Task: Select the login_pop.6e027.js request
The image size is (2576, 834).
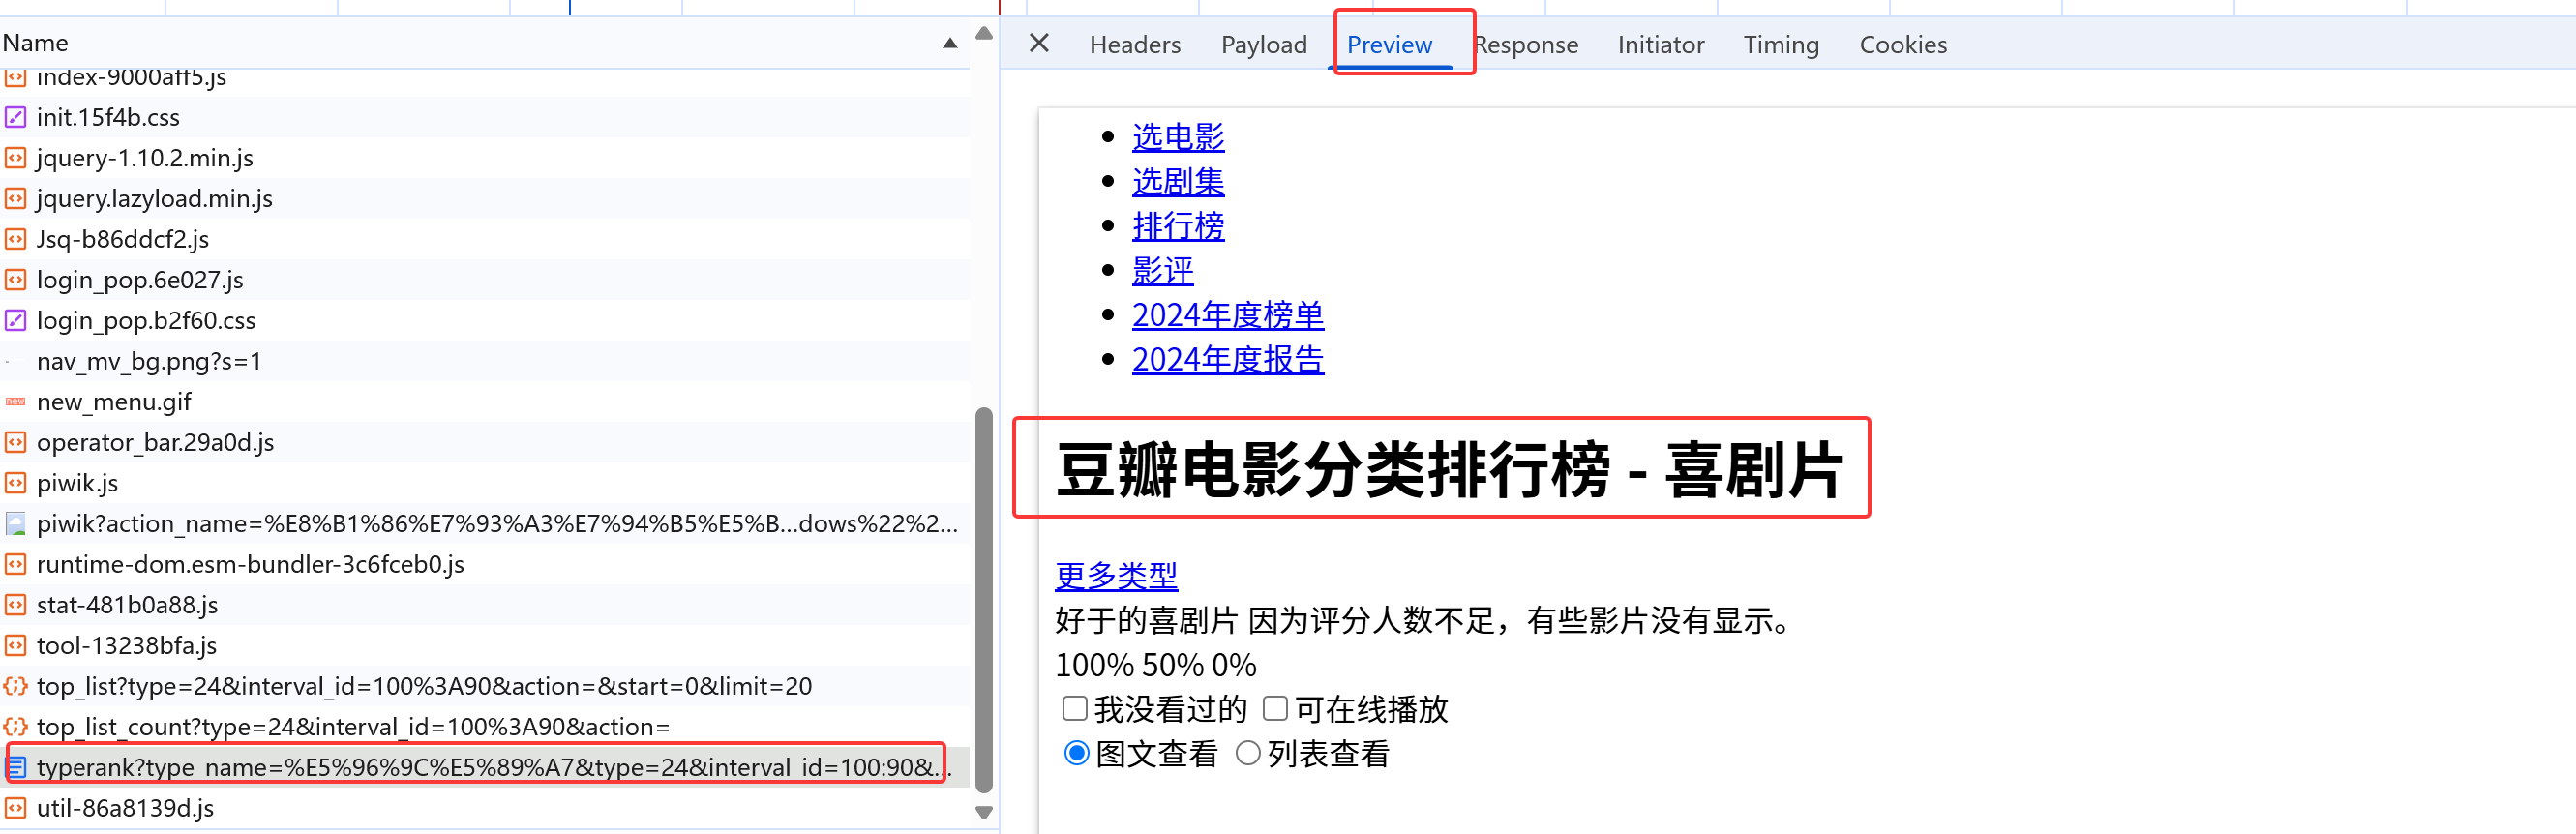Action: [x=485, y=280]
